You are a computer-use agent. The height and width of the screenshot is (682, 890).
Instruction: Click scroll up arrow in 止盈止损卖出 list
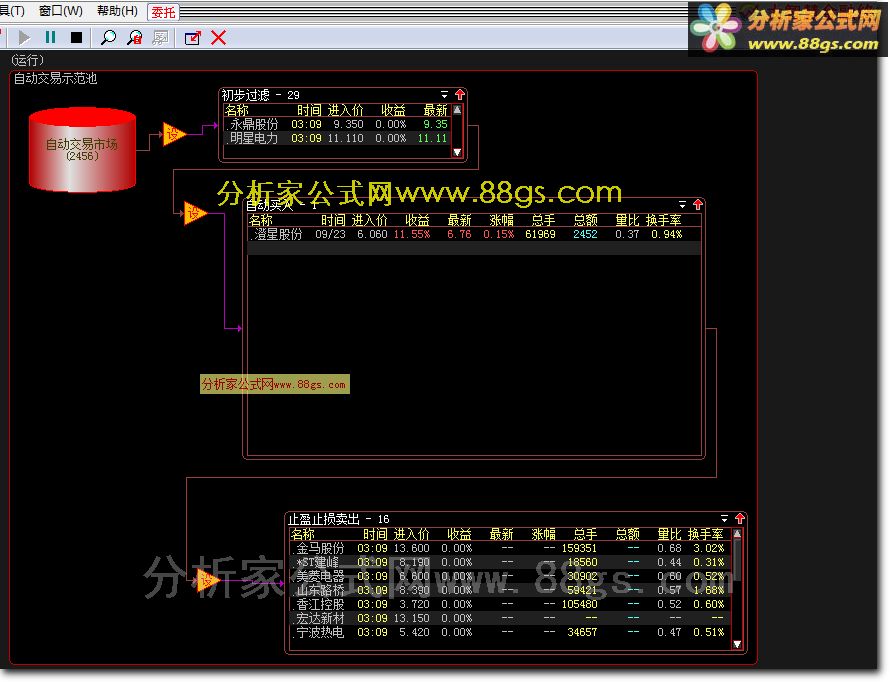(x=737, y=534)
